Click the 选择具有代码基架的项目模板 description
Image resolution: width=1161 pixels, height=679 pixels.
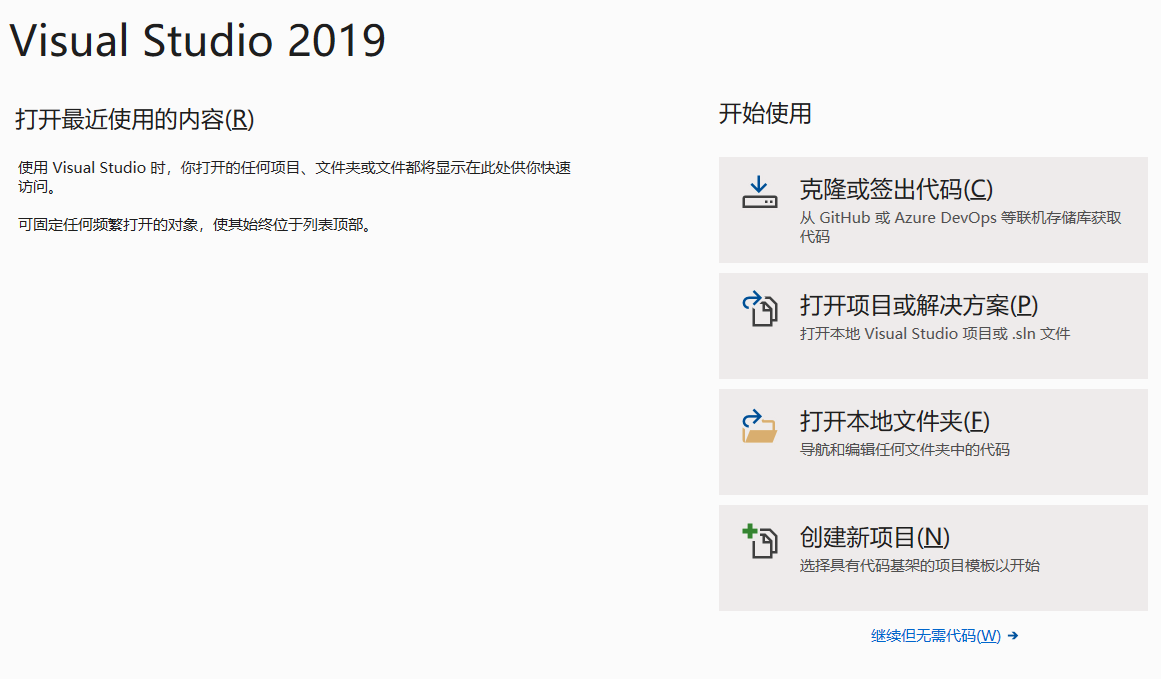(x=919, y=566)
